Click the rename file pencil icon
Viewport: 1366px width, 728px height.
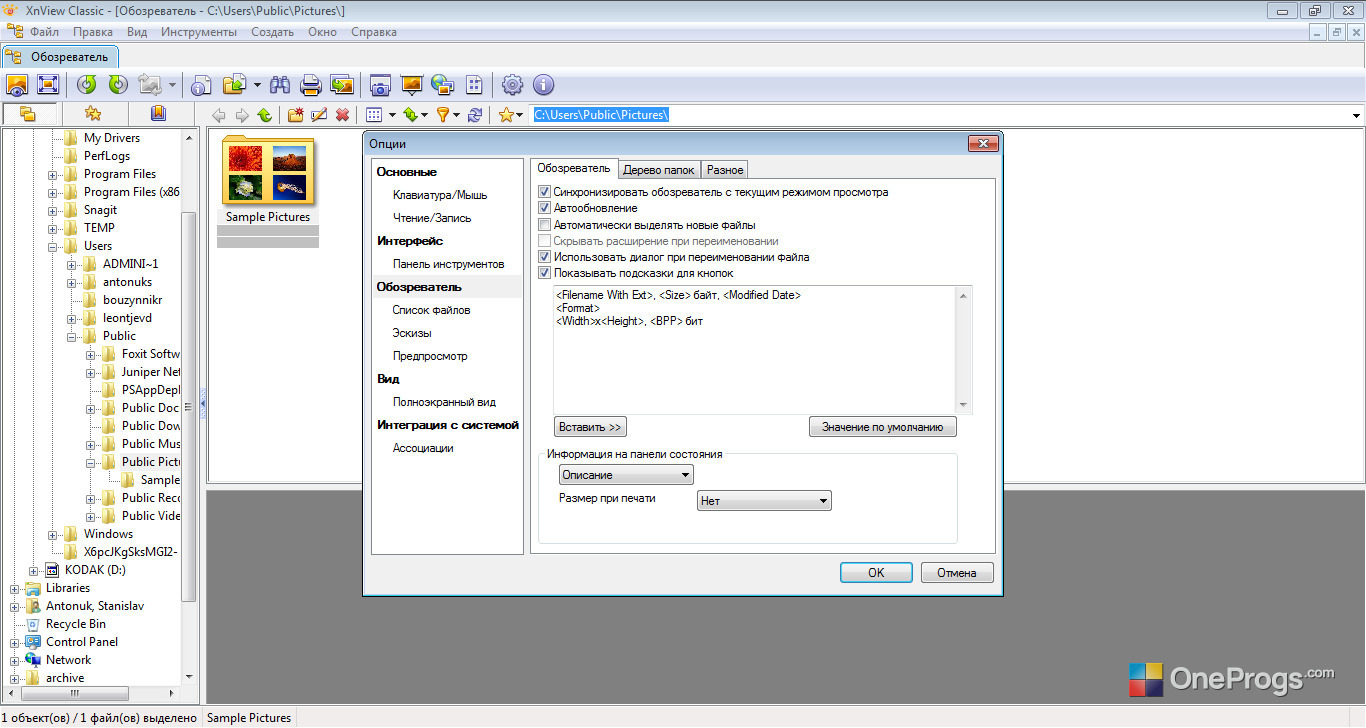320,115
